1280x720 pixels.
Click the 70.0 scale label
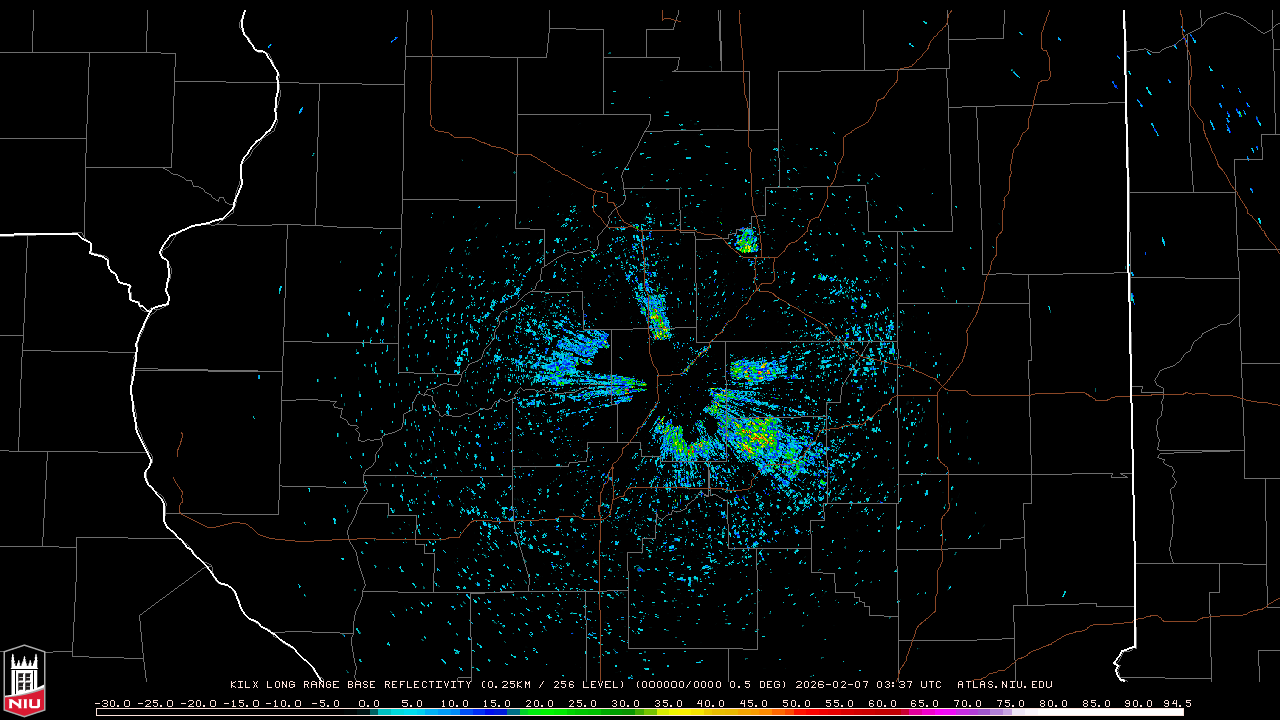(968, 703)
